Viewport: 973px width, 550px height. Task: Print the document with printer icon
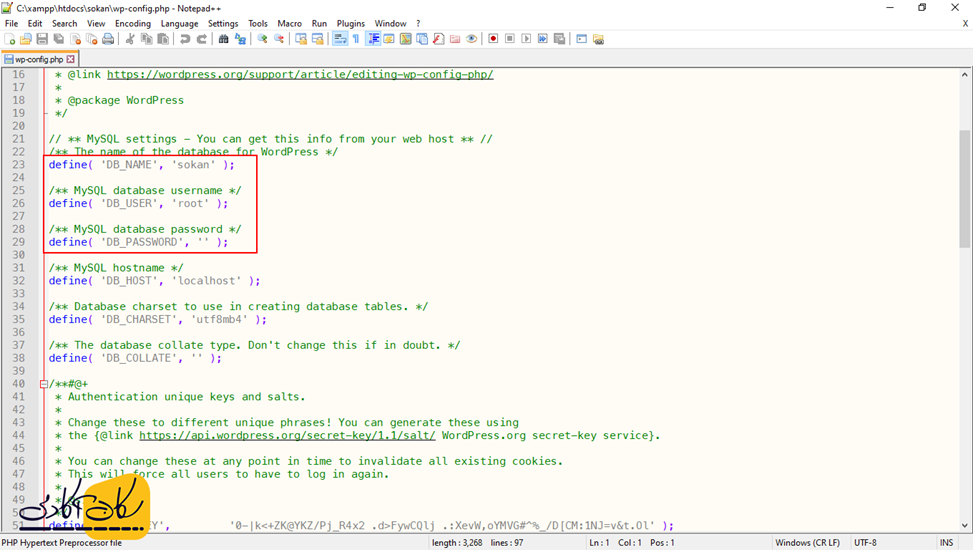pyautogui.click(x=108, y=39)
